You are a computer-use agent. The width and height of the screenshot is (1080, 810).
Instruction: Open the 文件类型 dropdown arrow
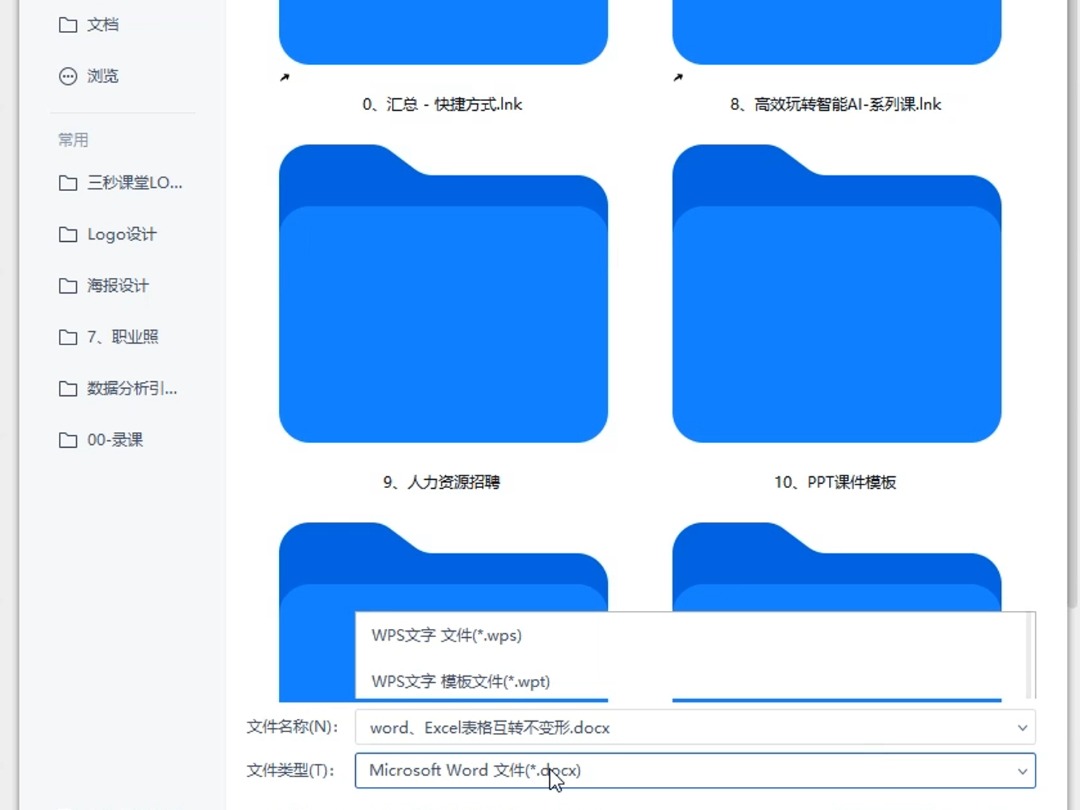click(1022, 771)
